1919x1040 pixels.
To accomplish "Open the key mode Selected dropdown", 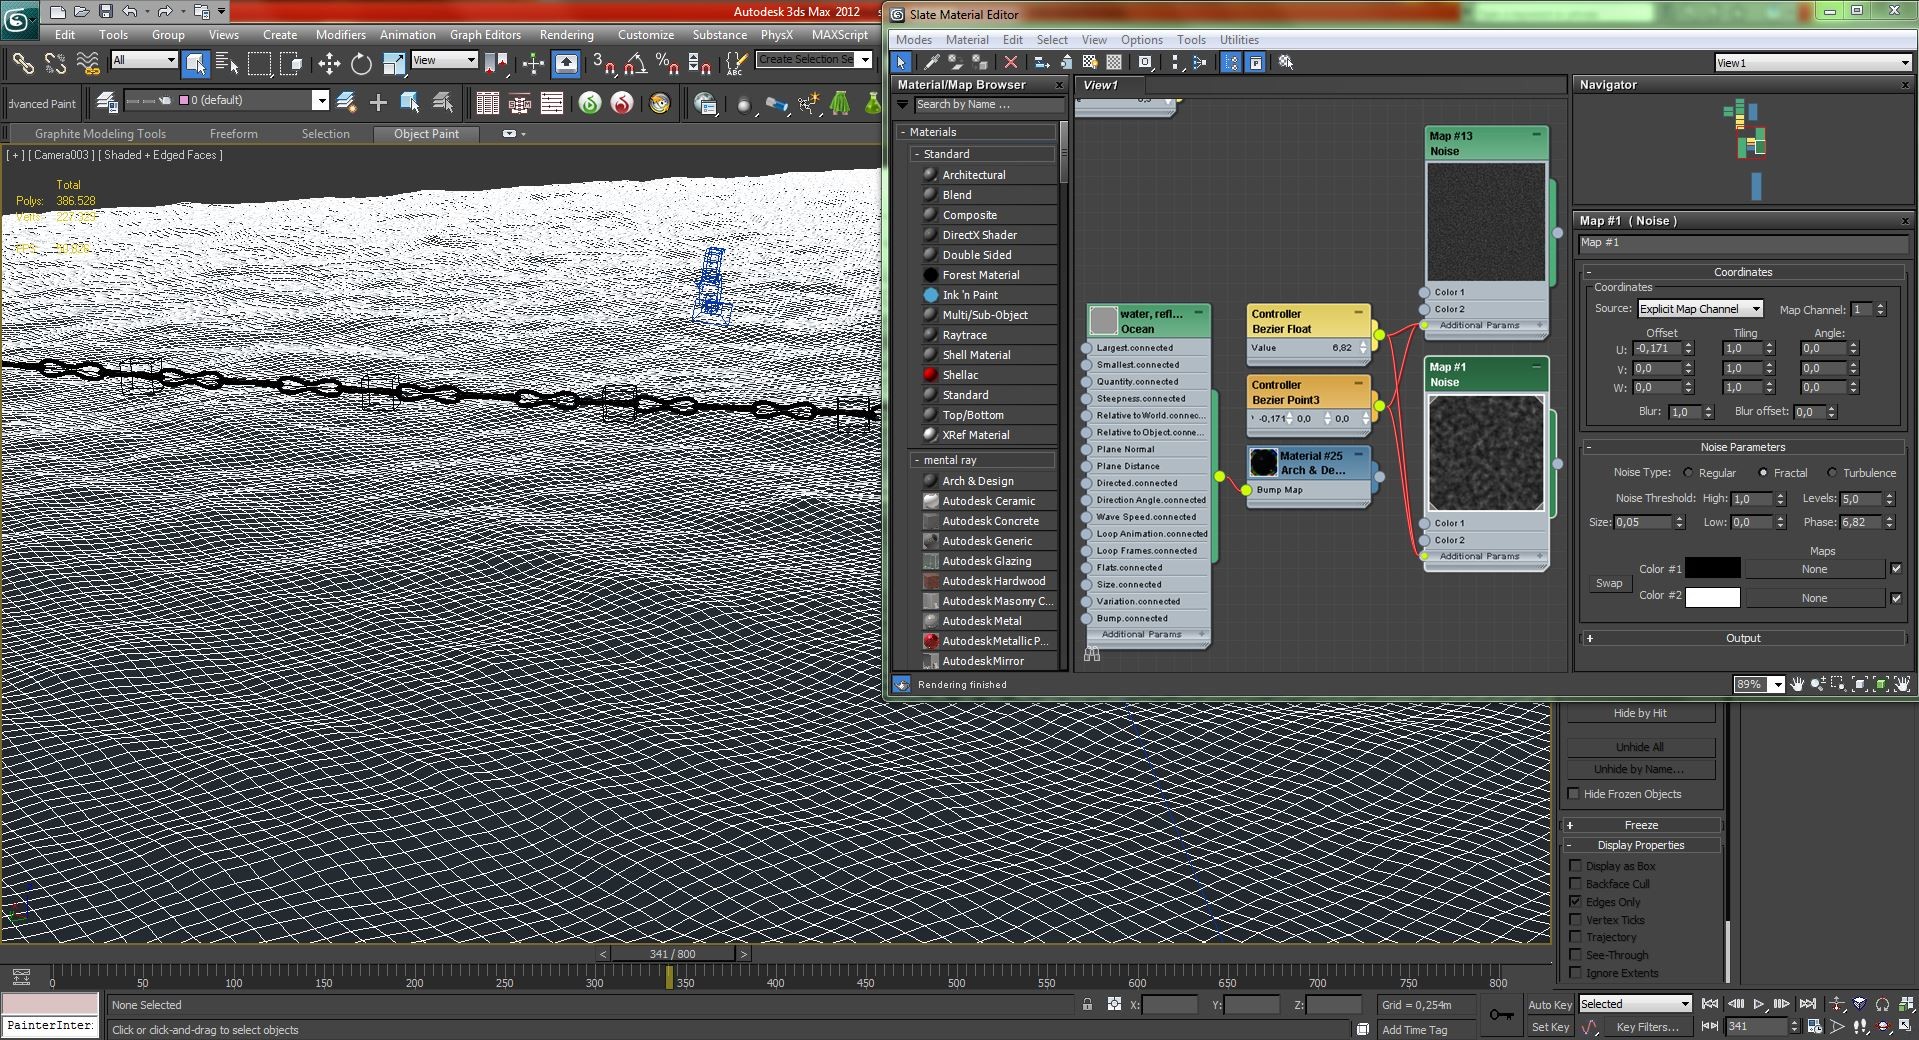I will pos(1634,1004).
